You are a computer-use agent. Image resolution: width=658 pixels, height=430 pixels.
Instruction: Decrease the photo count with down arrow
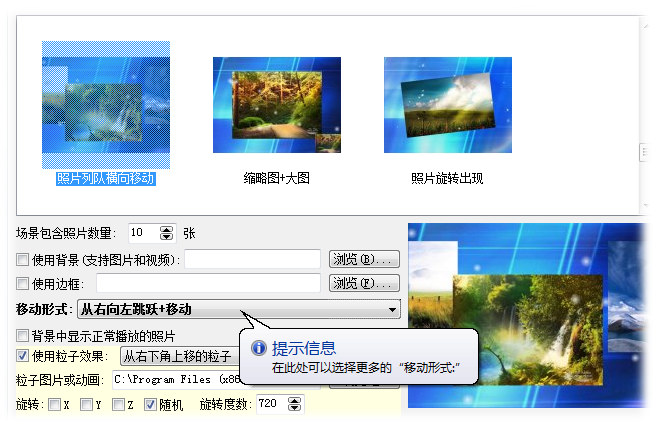tap(167, 237)
